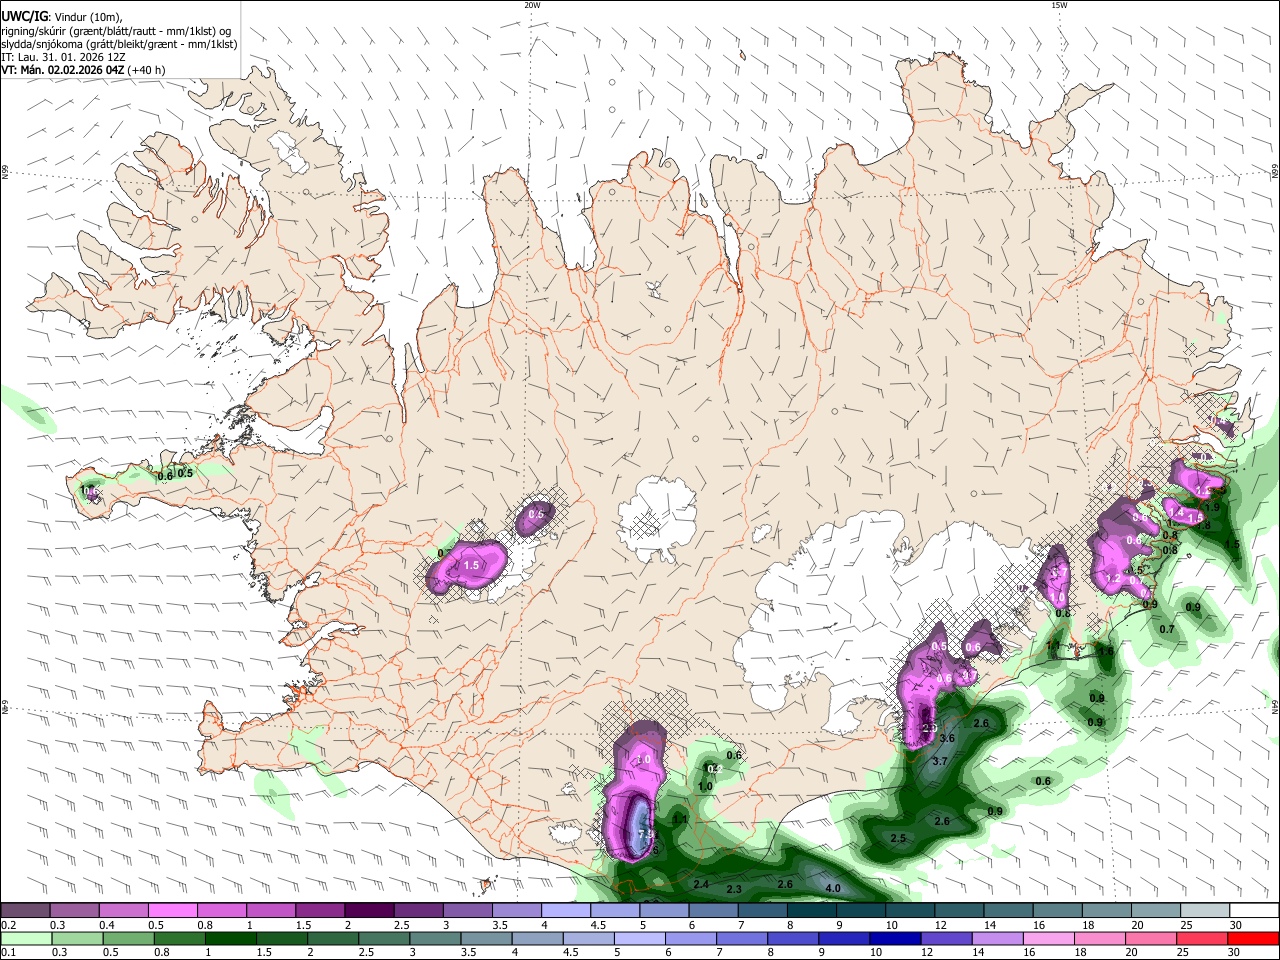This screenshot has width=1280, height=960.
Task: Click the '1.2' snowfall value in the east
Action: tap(1113, 579)
